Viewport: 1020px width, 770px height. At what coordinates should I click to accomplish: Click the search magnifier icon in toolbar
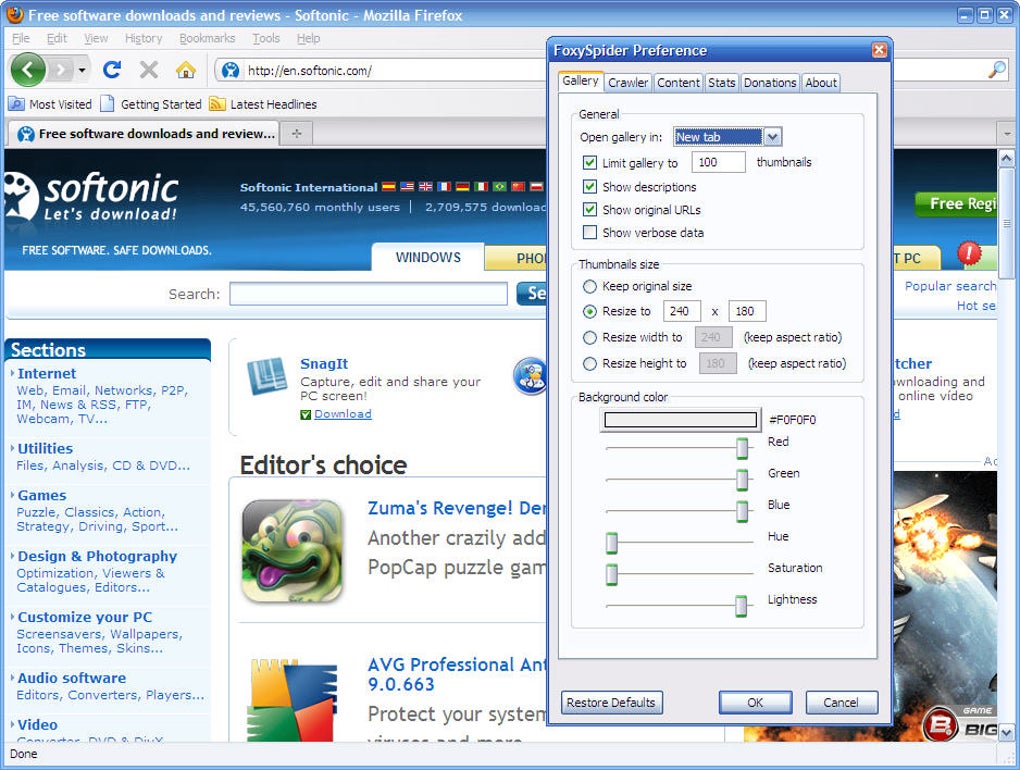997,70
